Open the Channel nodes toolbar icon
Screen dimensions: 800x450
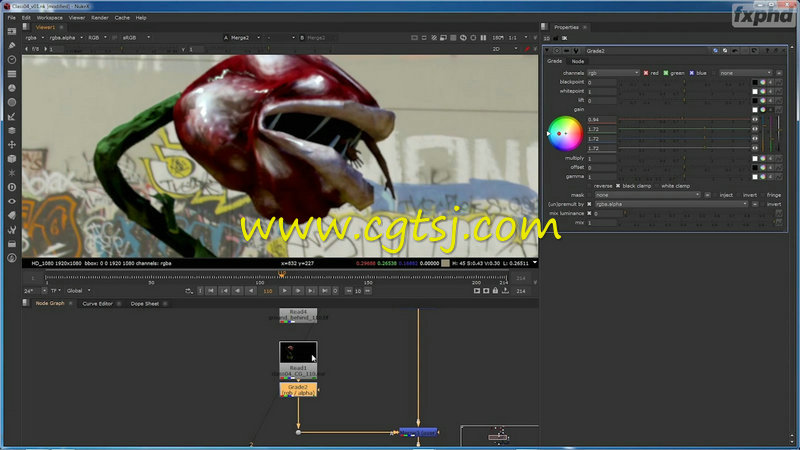coord(12,74)
